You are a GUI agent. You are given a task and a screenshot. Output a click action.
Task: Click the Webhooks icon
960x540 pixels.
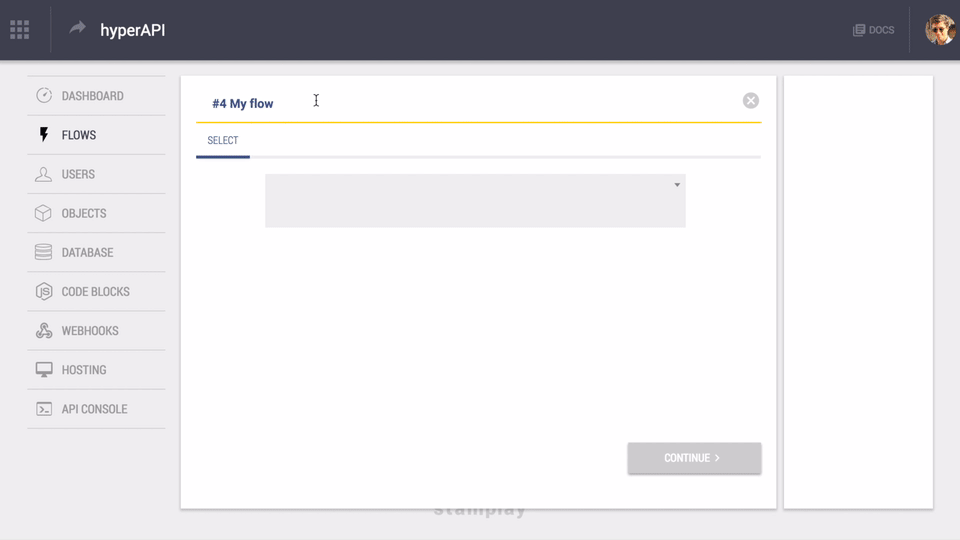tap(43, 331)
